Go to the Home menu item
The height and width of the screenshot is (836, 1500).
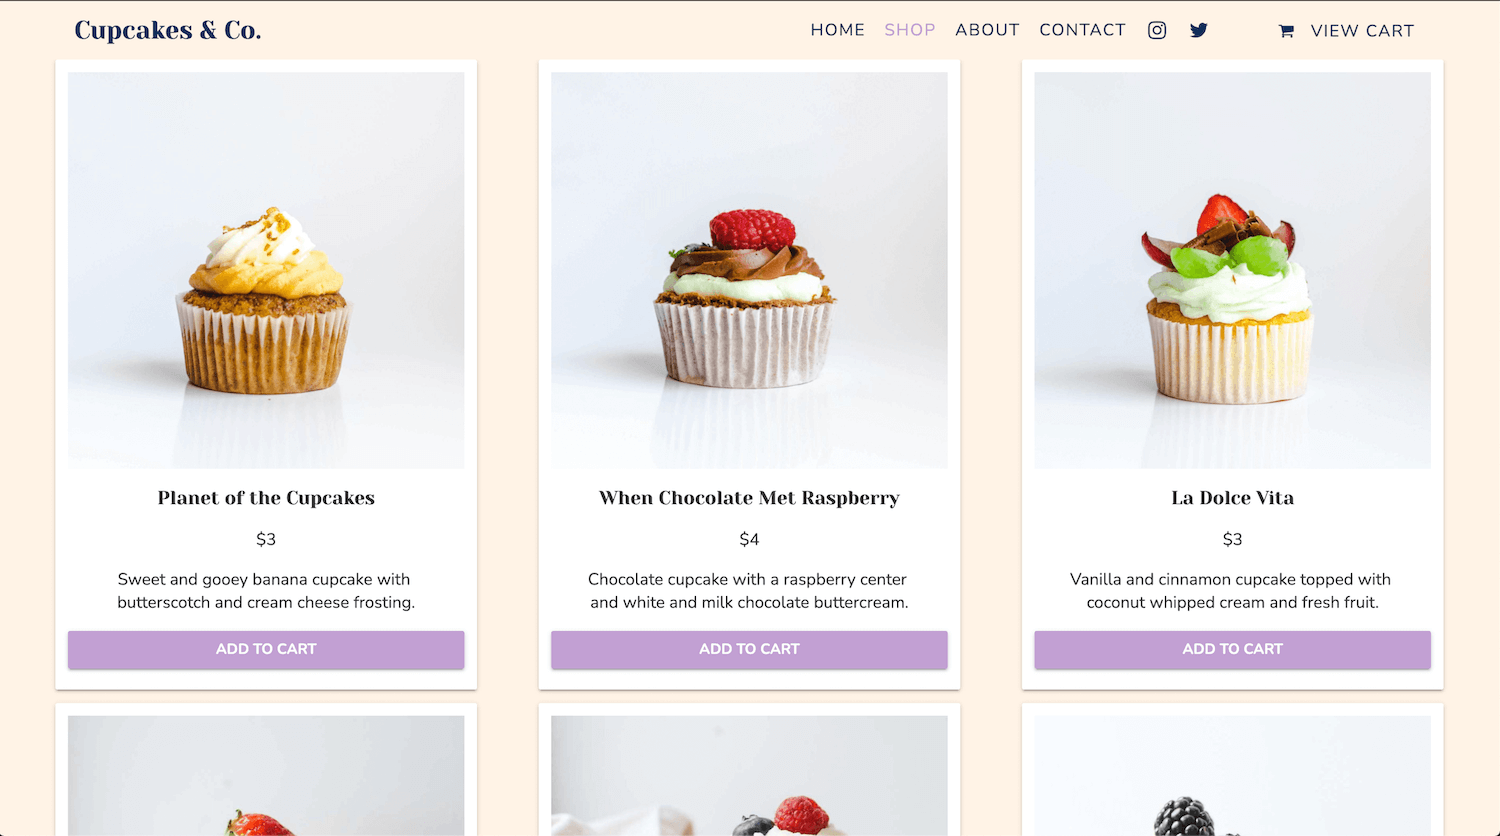click(x=838, y=30)
